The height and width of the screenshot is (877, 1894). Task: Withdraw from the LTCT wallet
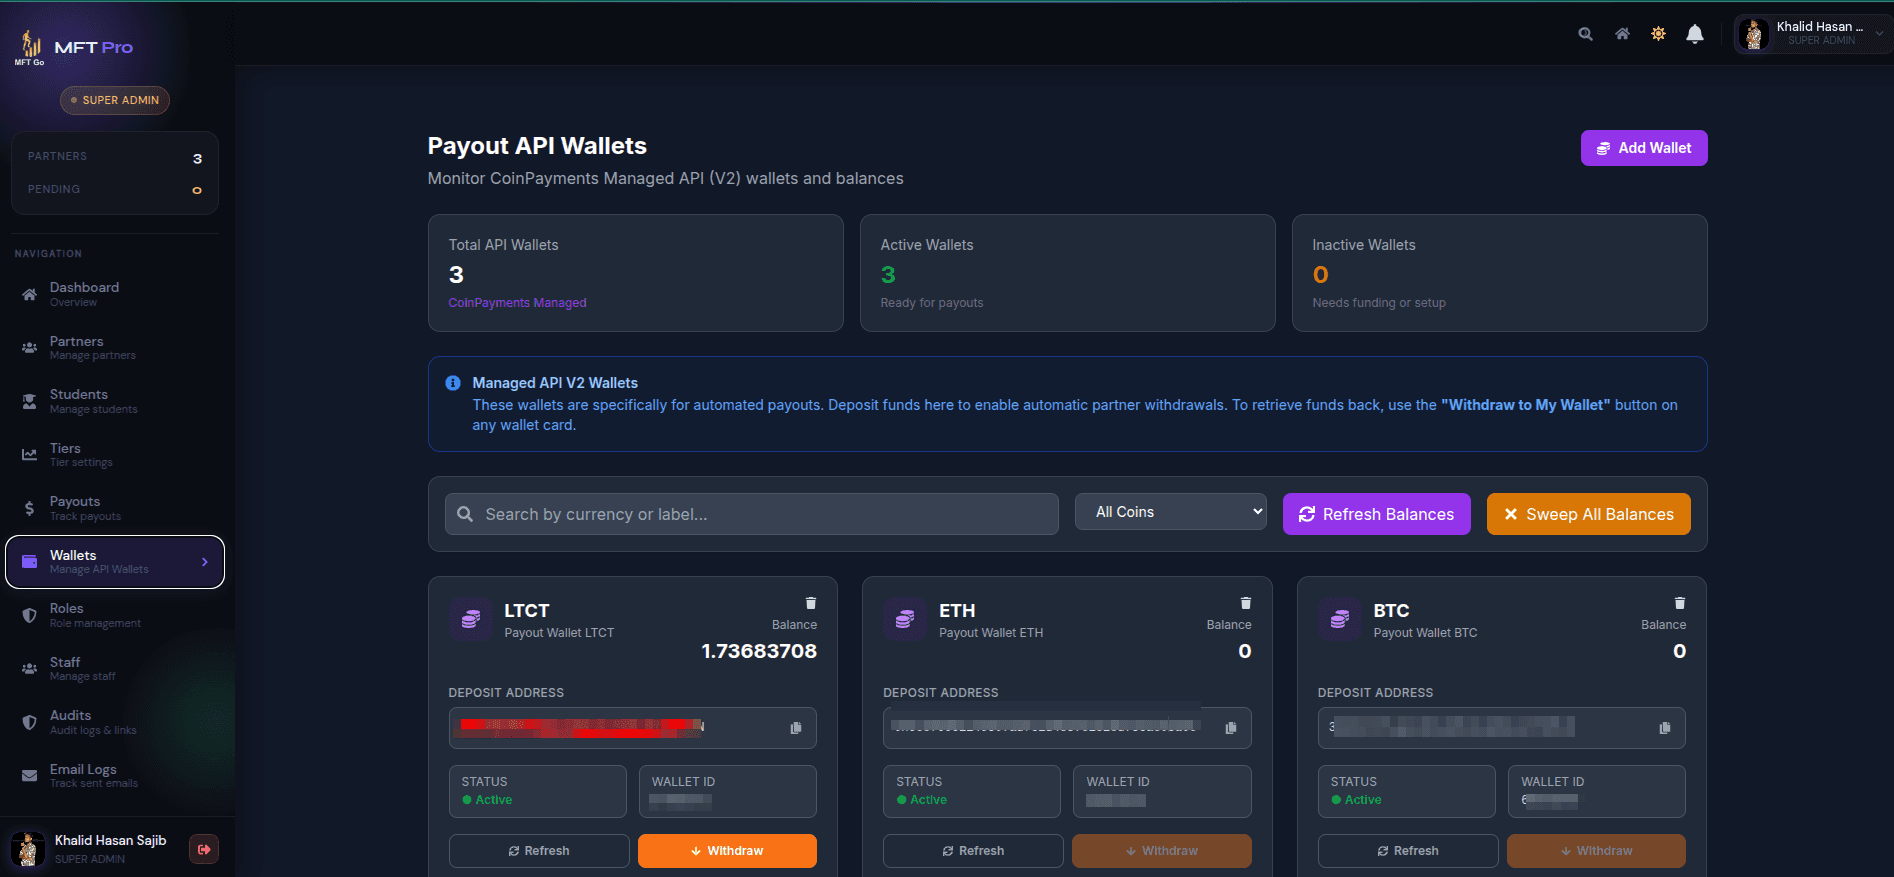coord(727,851)
